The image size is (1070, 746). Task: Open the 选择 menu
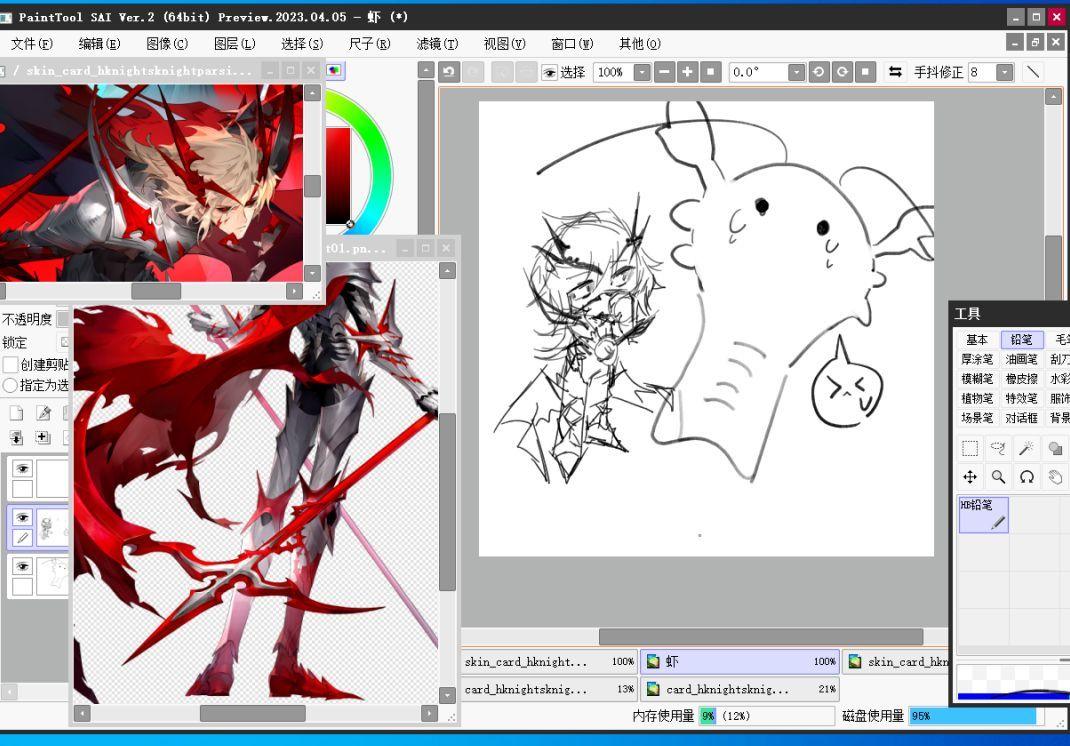pos(302,44)
